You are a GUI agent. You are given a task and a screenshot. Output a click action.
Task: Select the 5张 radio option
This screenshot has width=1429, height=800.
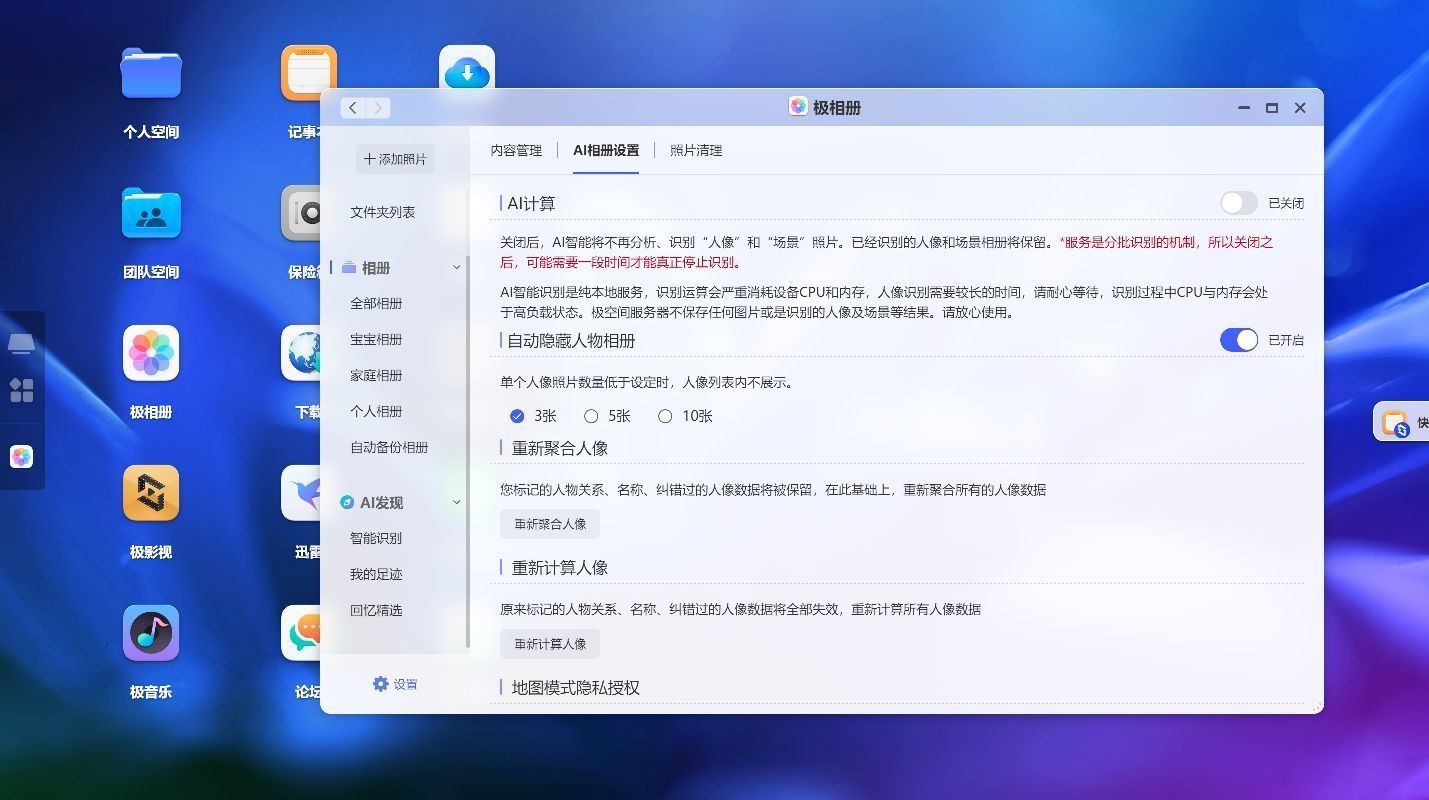[591, 416]
